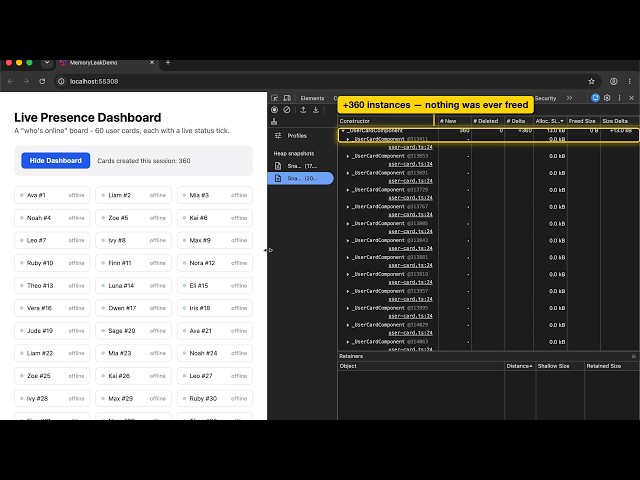Click the take heap snapshot record icon
The height and width of the screenshot is (480, 640).
pos(274,110)
